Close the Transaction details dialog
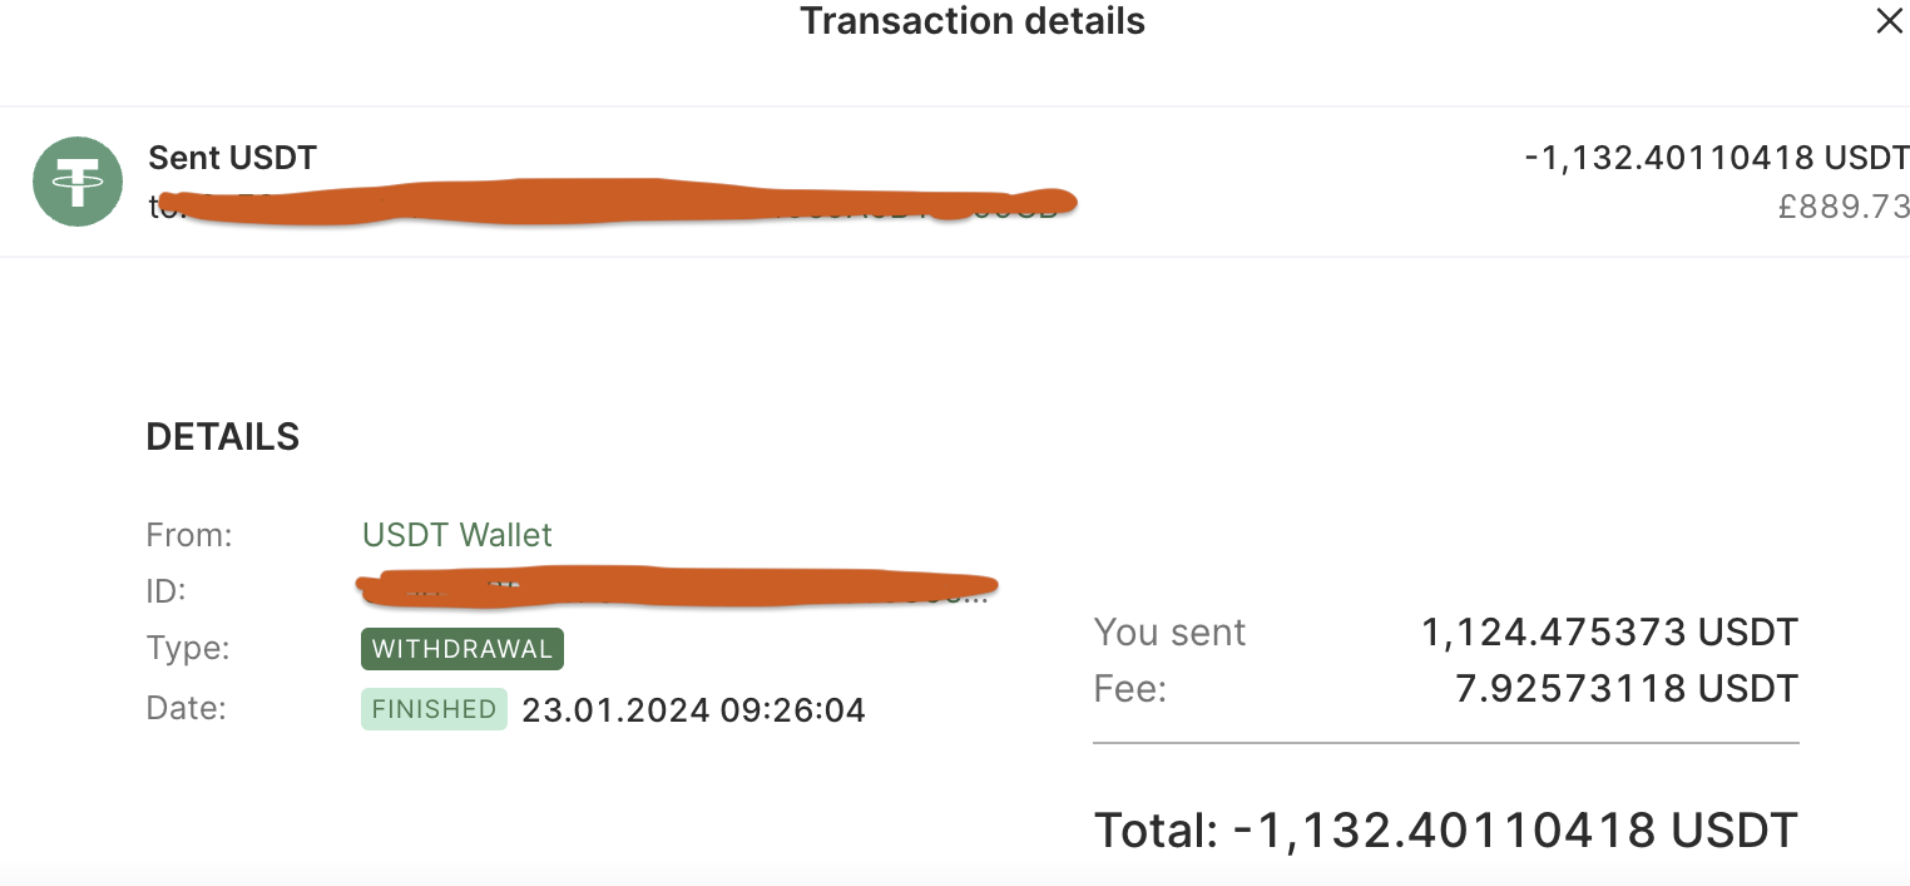 pyautogui.click(x=1888, y=20)
